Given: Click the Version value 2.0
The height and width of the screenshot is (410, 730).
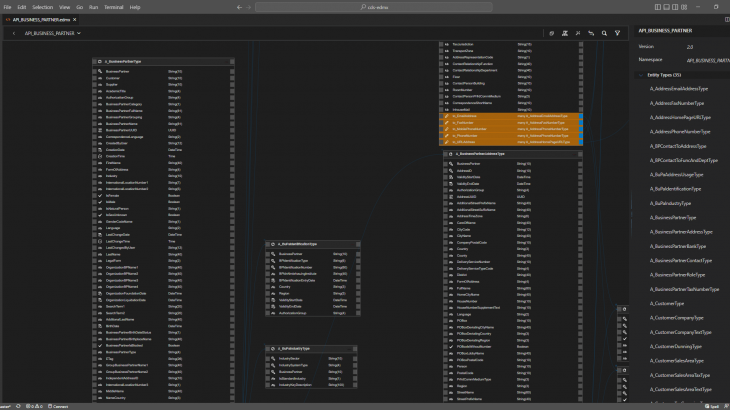Looking at the screenshot, I should [689, 47].
